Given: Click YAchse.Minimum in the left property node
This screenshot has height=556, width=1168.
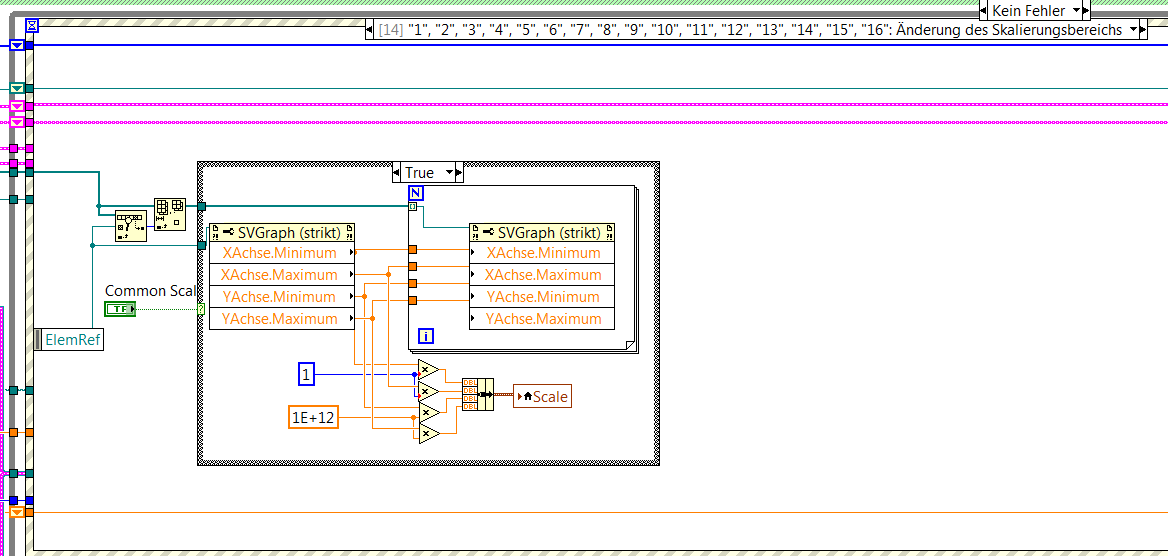Looking at the screenshot, I should pos(282,297).
